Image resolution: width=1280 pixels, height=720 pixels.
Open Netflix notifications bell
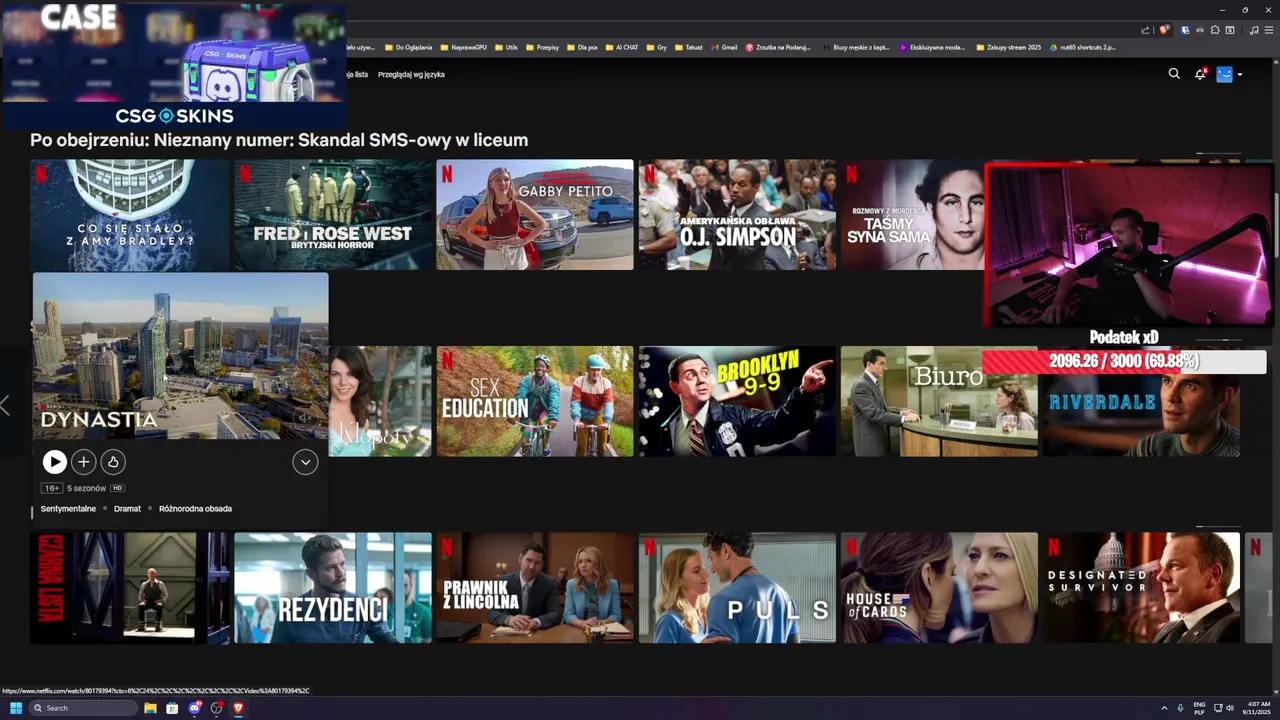click(1200, 74)
